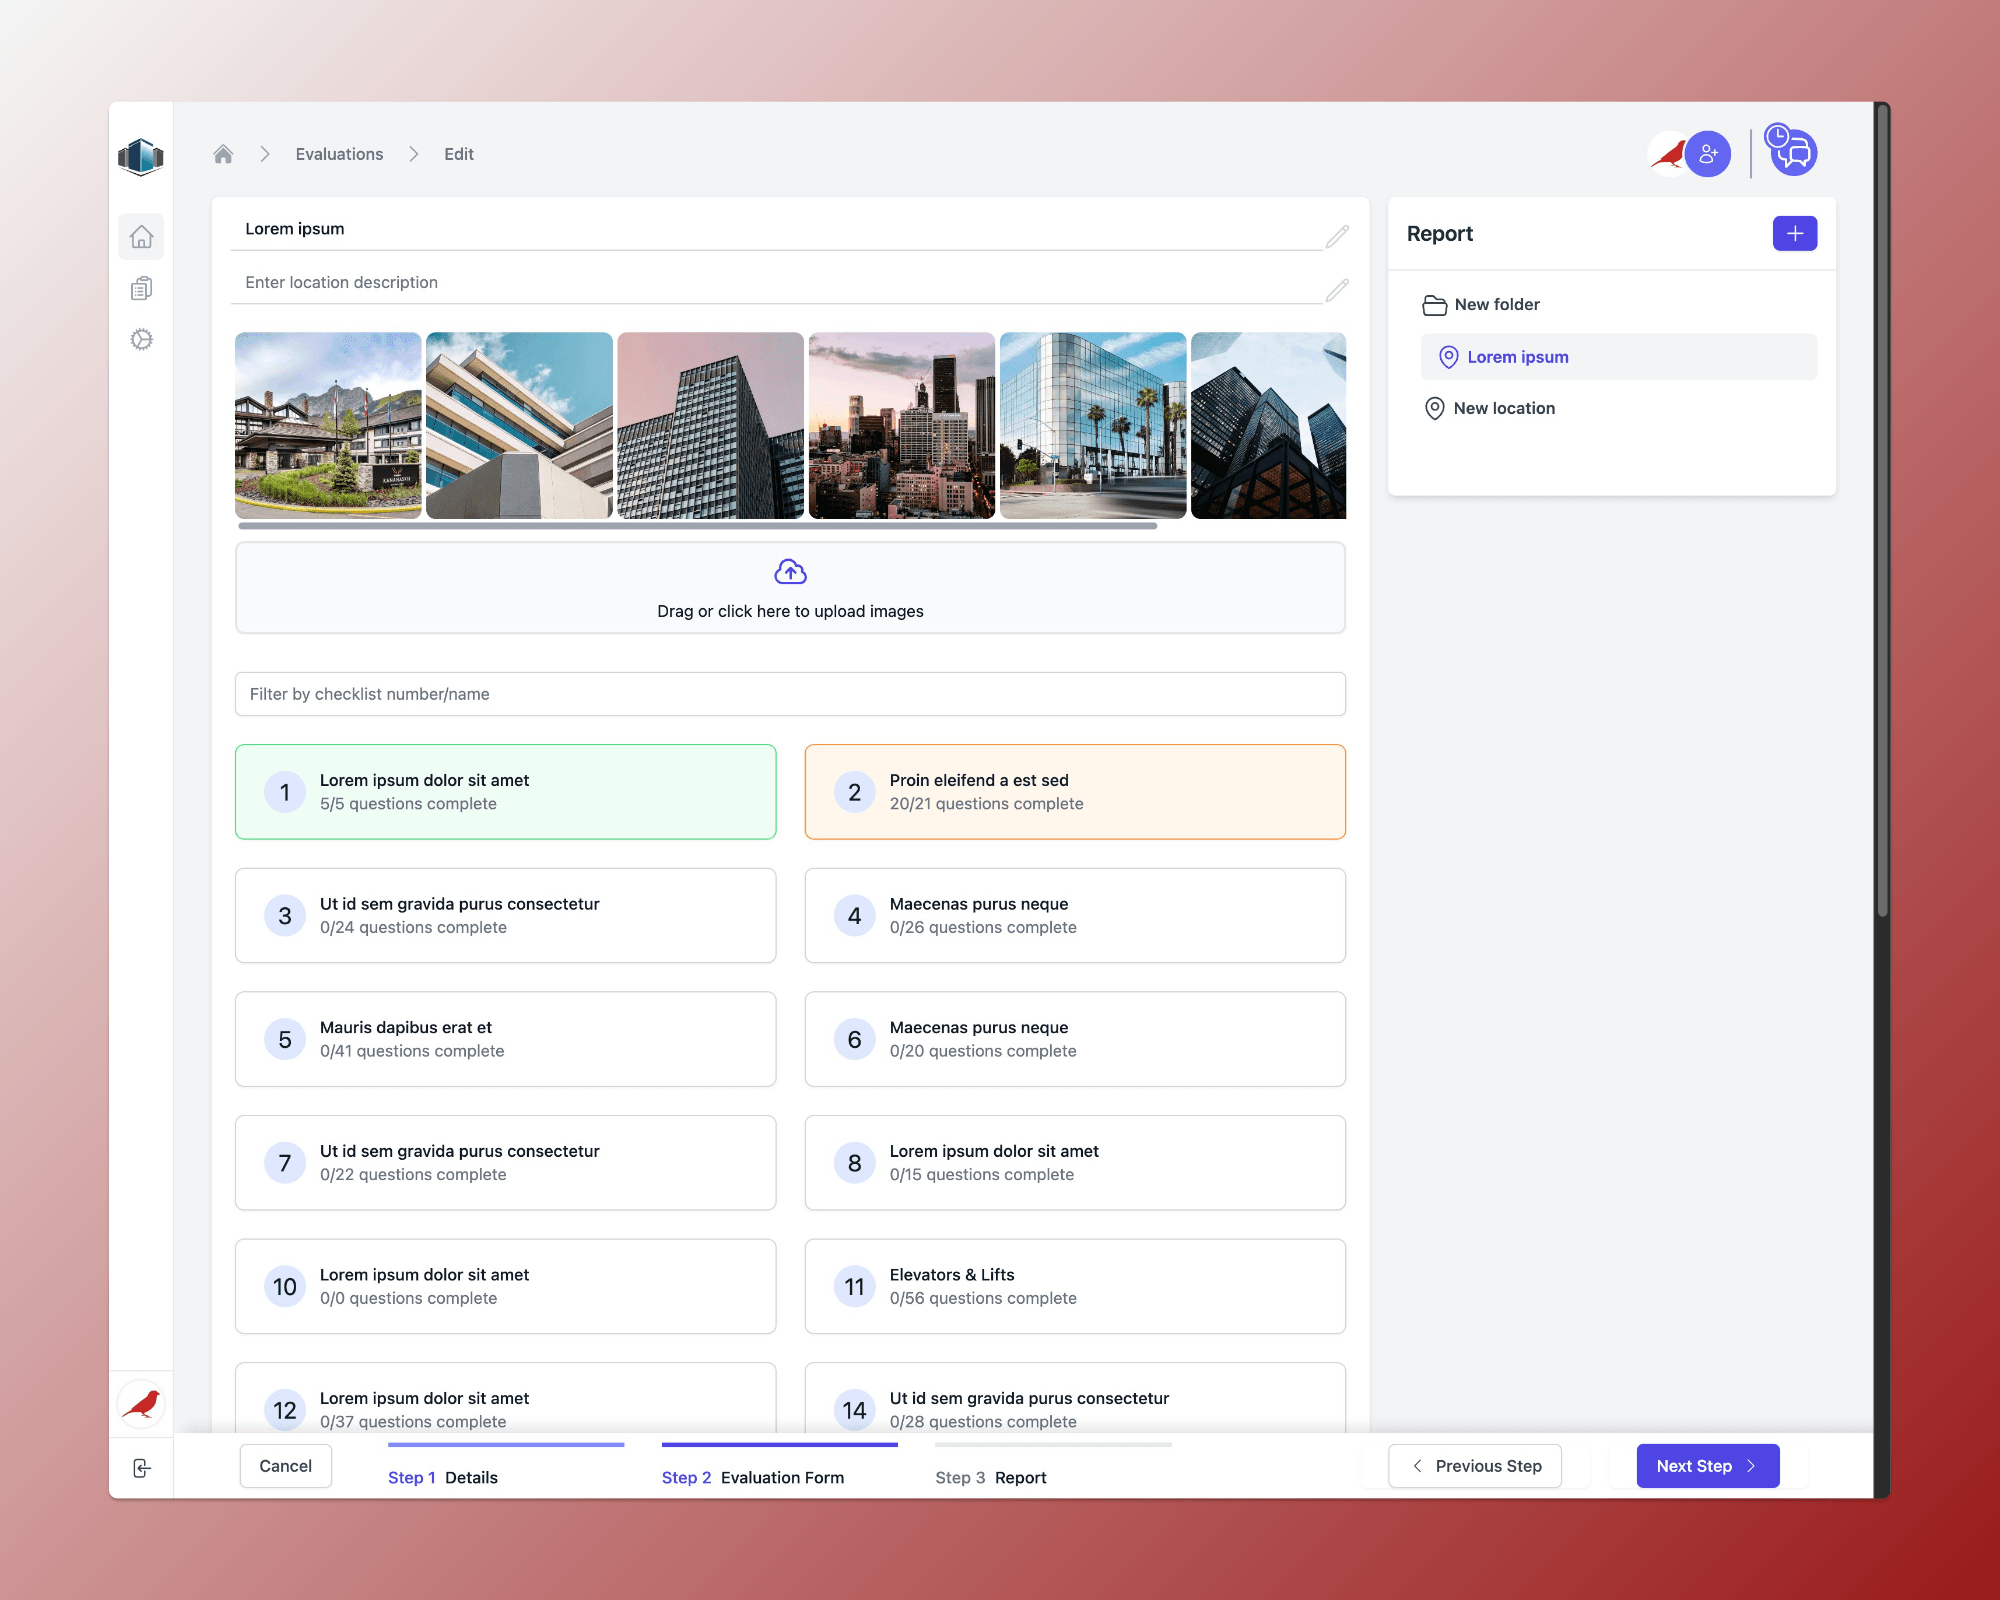Switch to the Step 3 Report tab
The width and height of the screenshot is (2000, 1600).
click(x=991, y=1477)
